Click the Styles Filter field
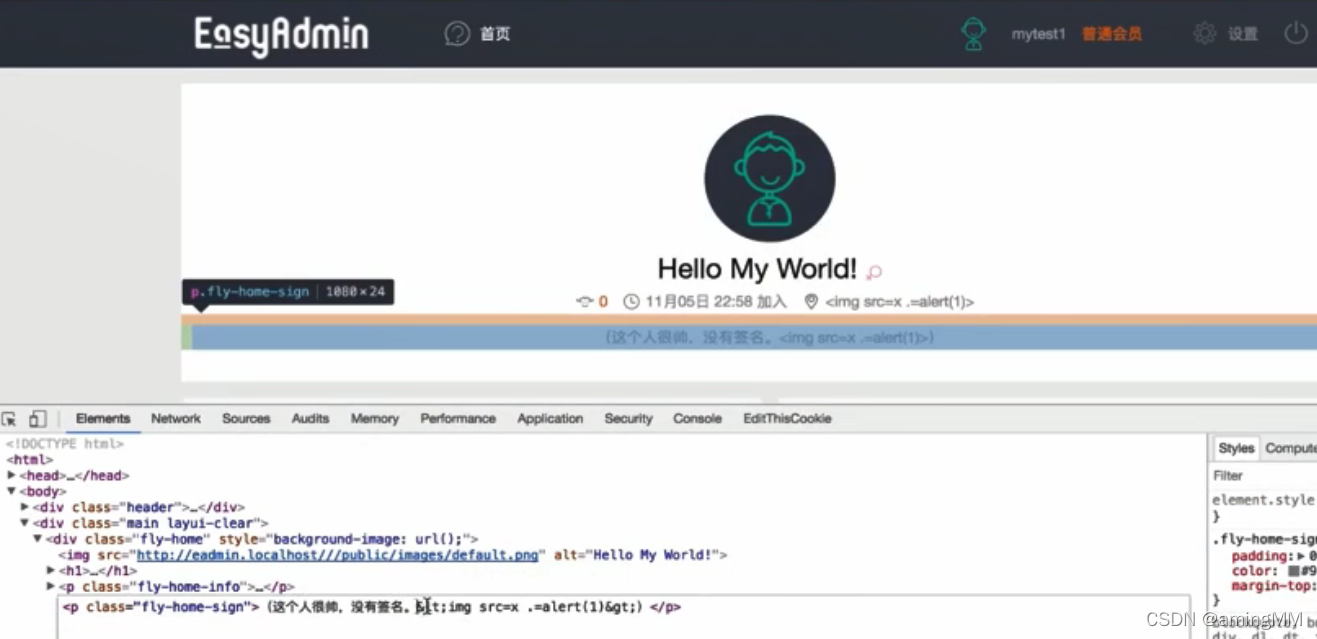 coord(1265,475)
